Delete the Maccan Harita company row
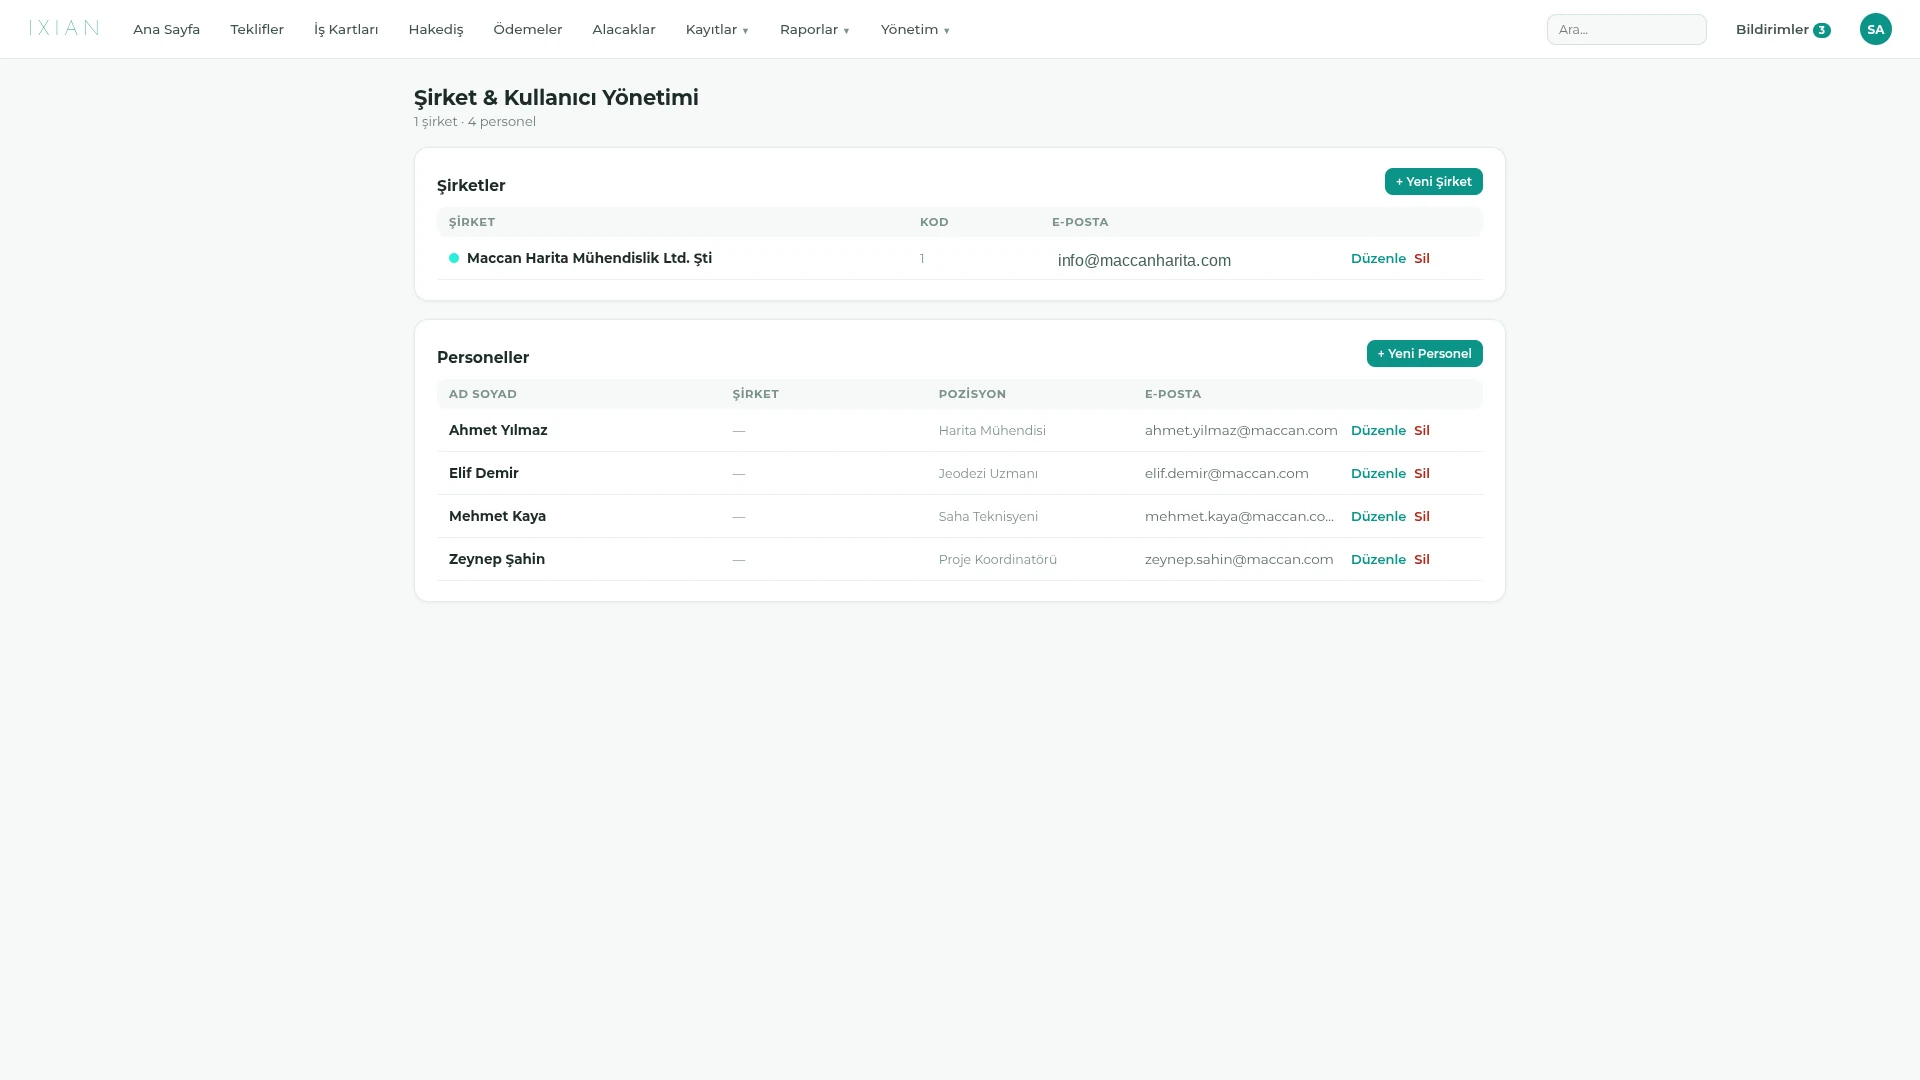Image resolution: width=1920 pixels, height=1080 pixels. pos(1421,258)
